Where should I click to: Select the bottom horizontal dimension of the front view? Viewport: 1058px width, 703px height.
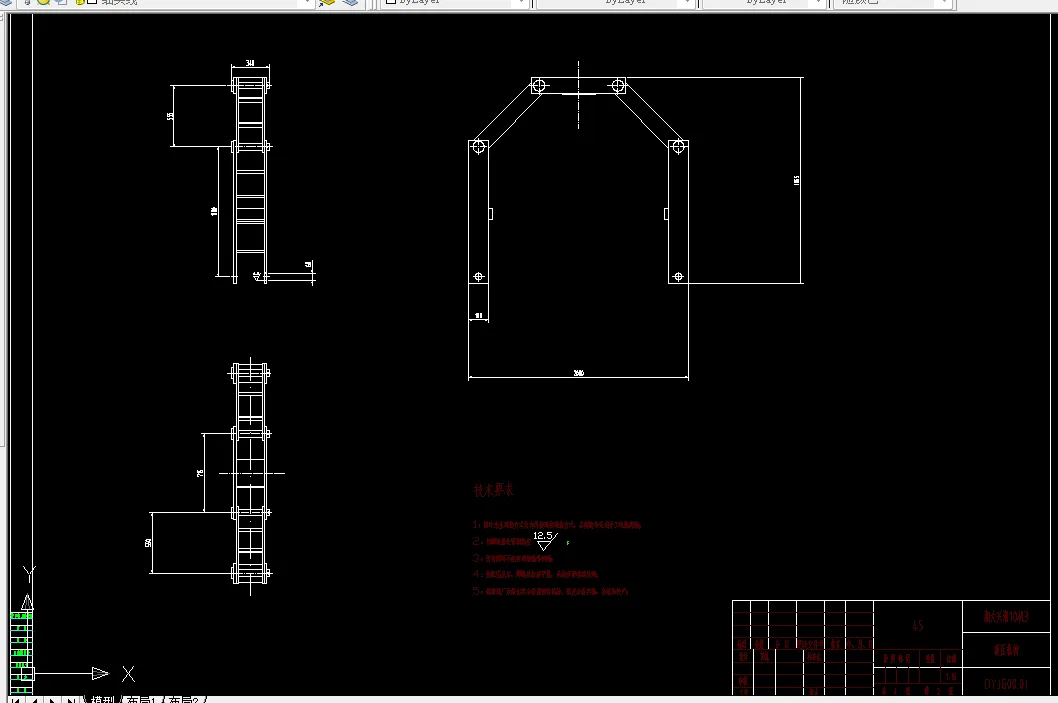click(578, 375)
